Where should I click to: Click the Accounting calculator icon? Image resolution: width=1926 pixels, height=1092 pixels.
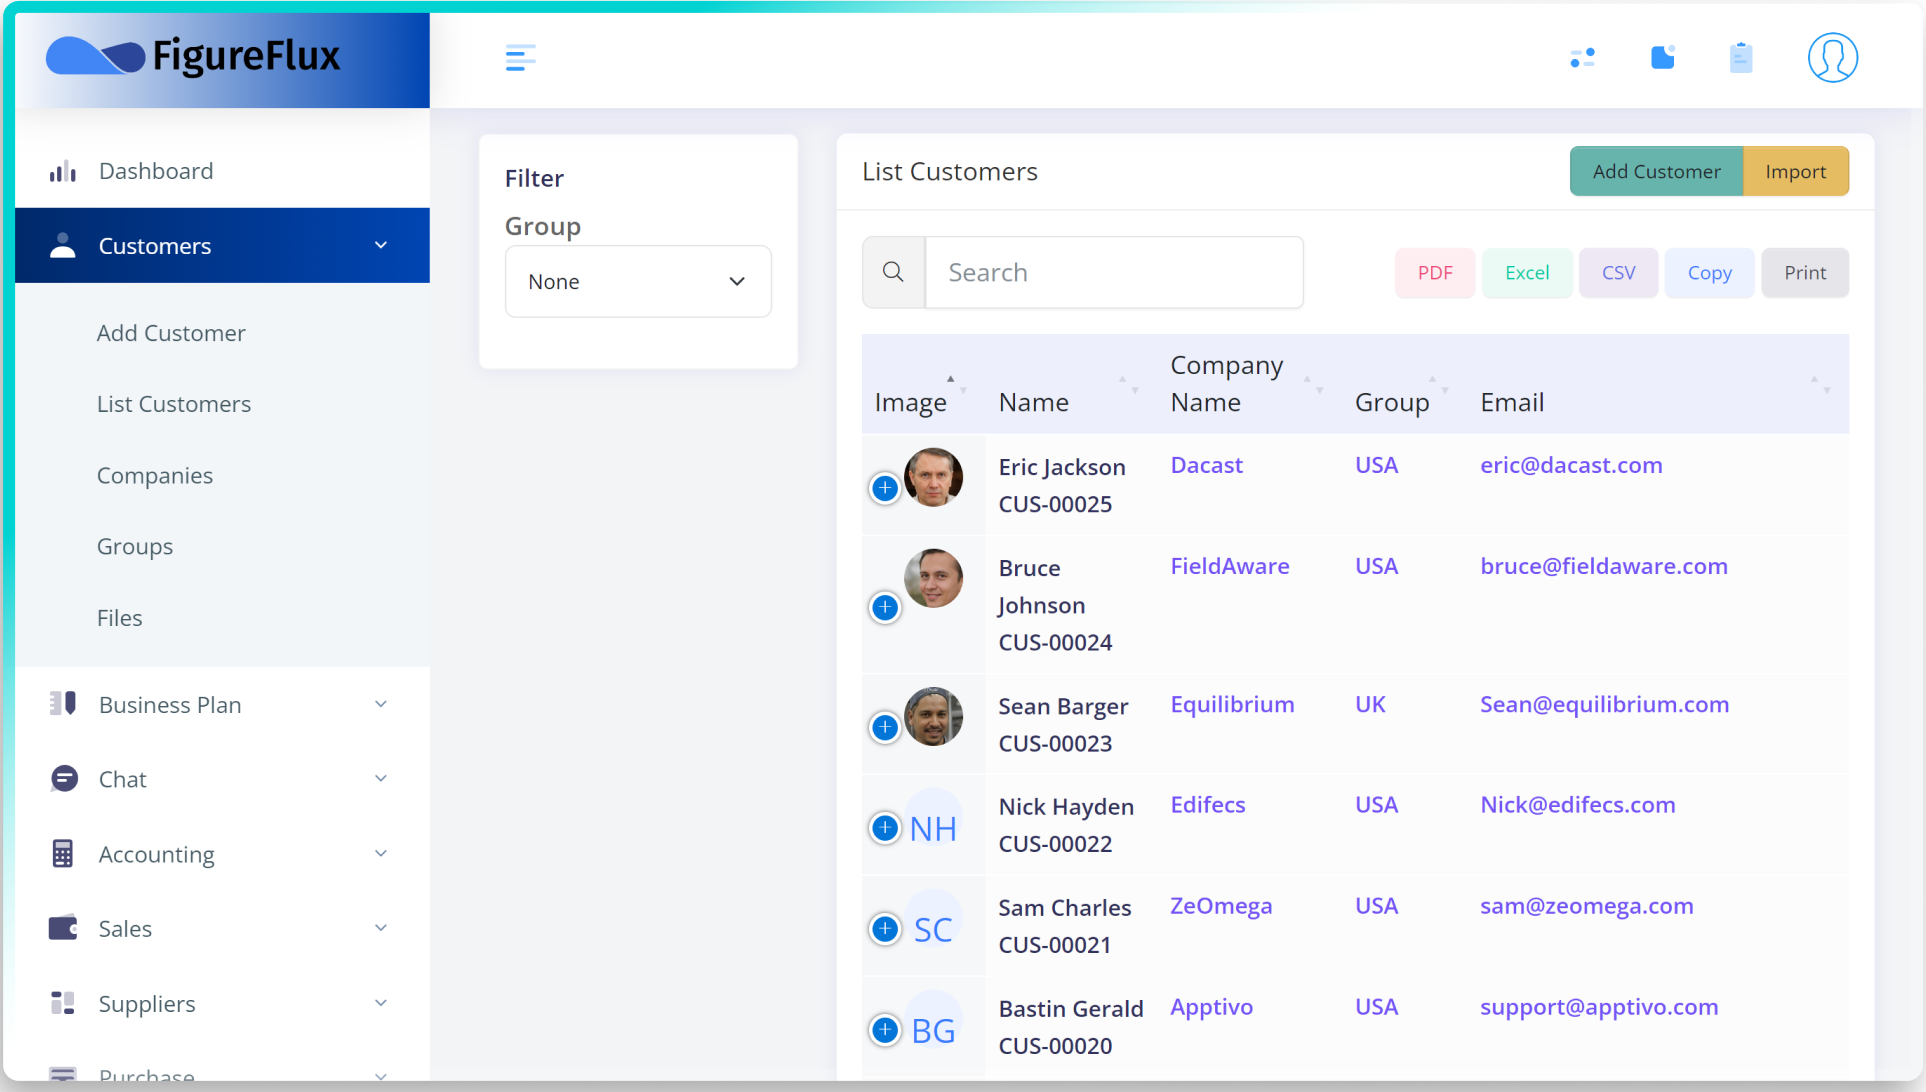(x=63, y=854)
